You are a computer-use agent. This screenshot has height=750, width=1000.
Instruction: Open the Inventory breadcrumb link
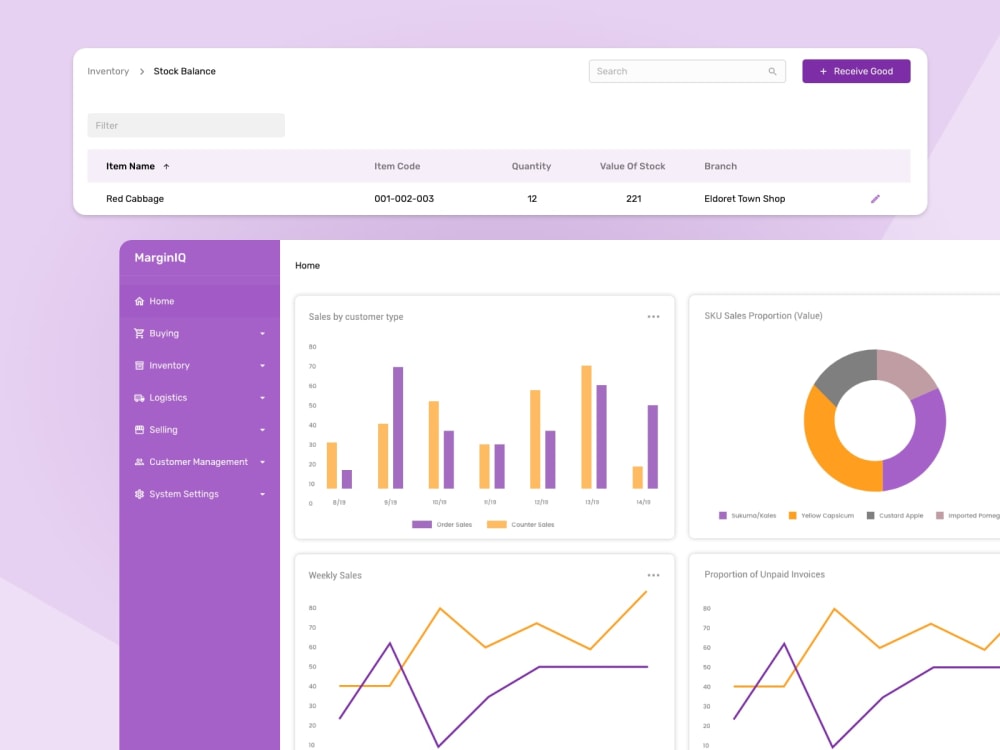click(108, 71)
